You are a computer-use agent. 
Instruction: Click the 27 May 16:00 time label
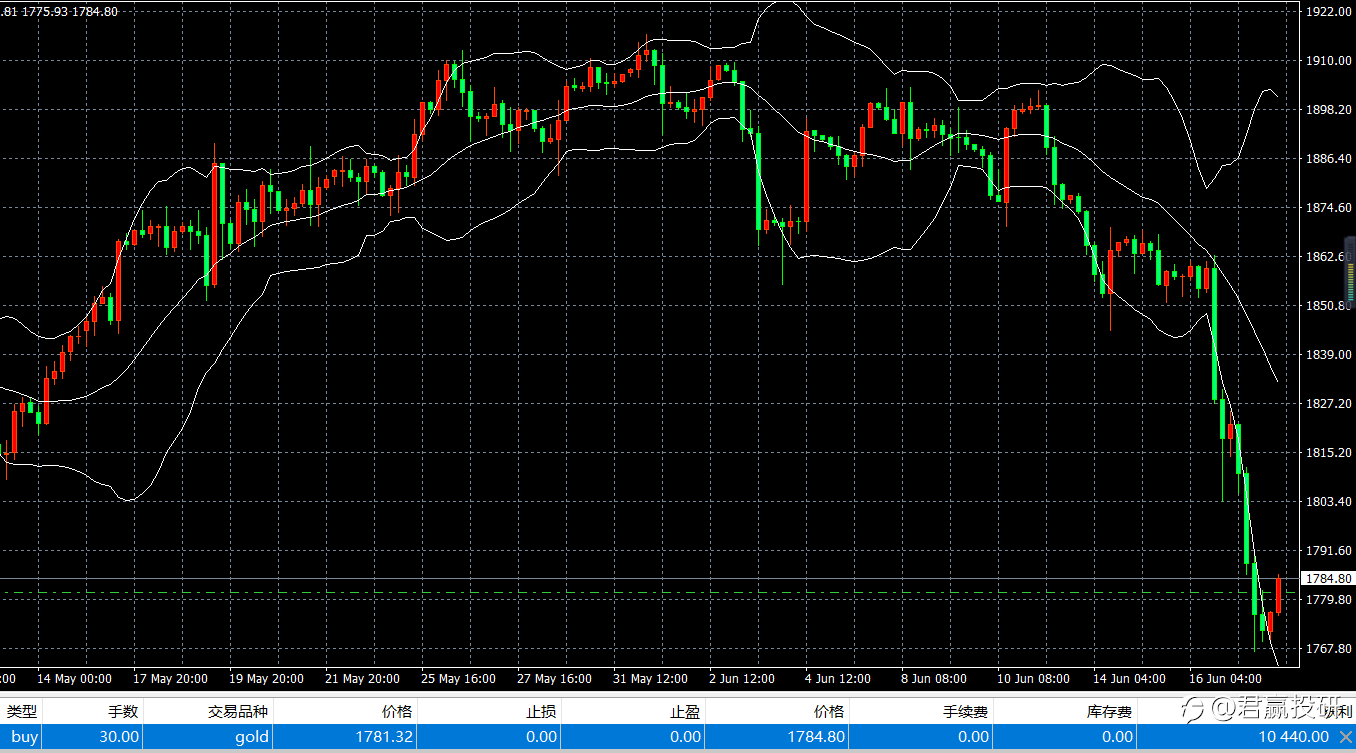point(554,679)
